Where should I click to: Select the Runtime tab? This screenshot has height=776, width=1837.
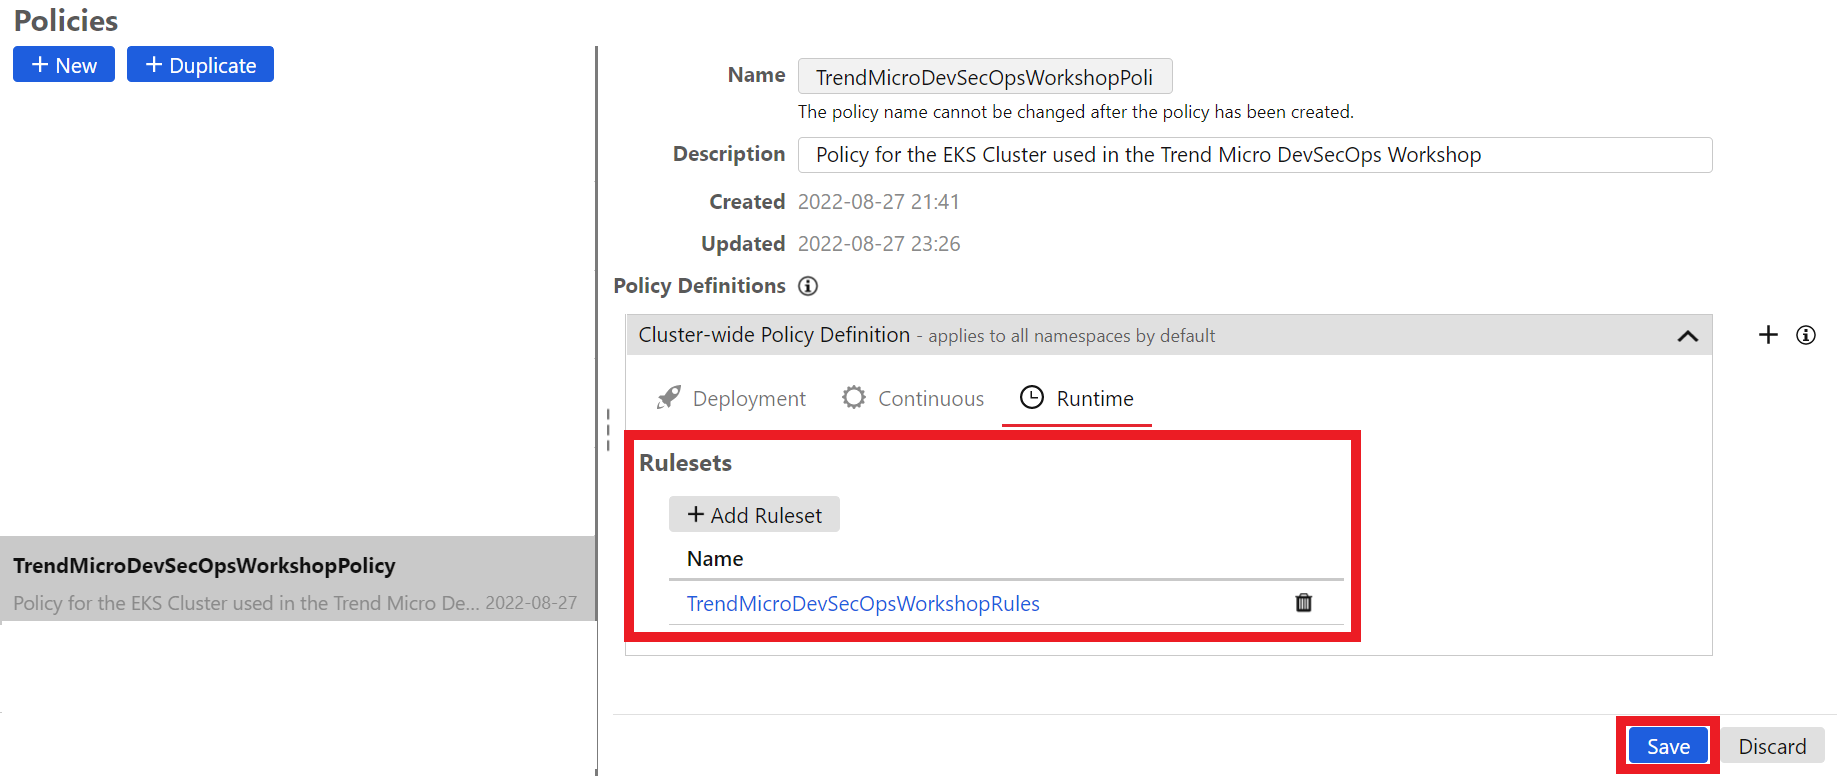(1077, 398)
